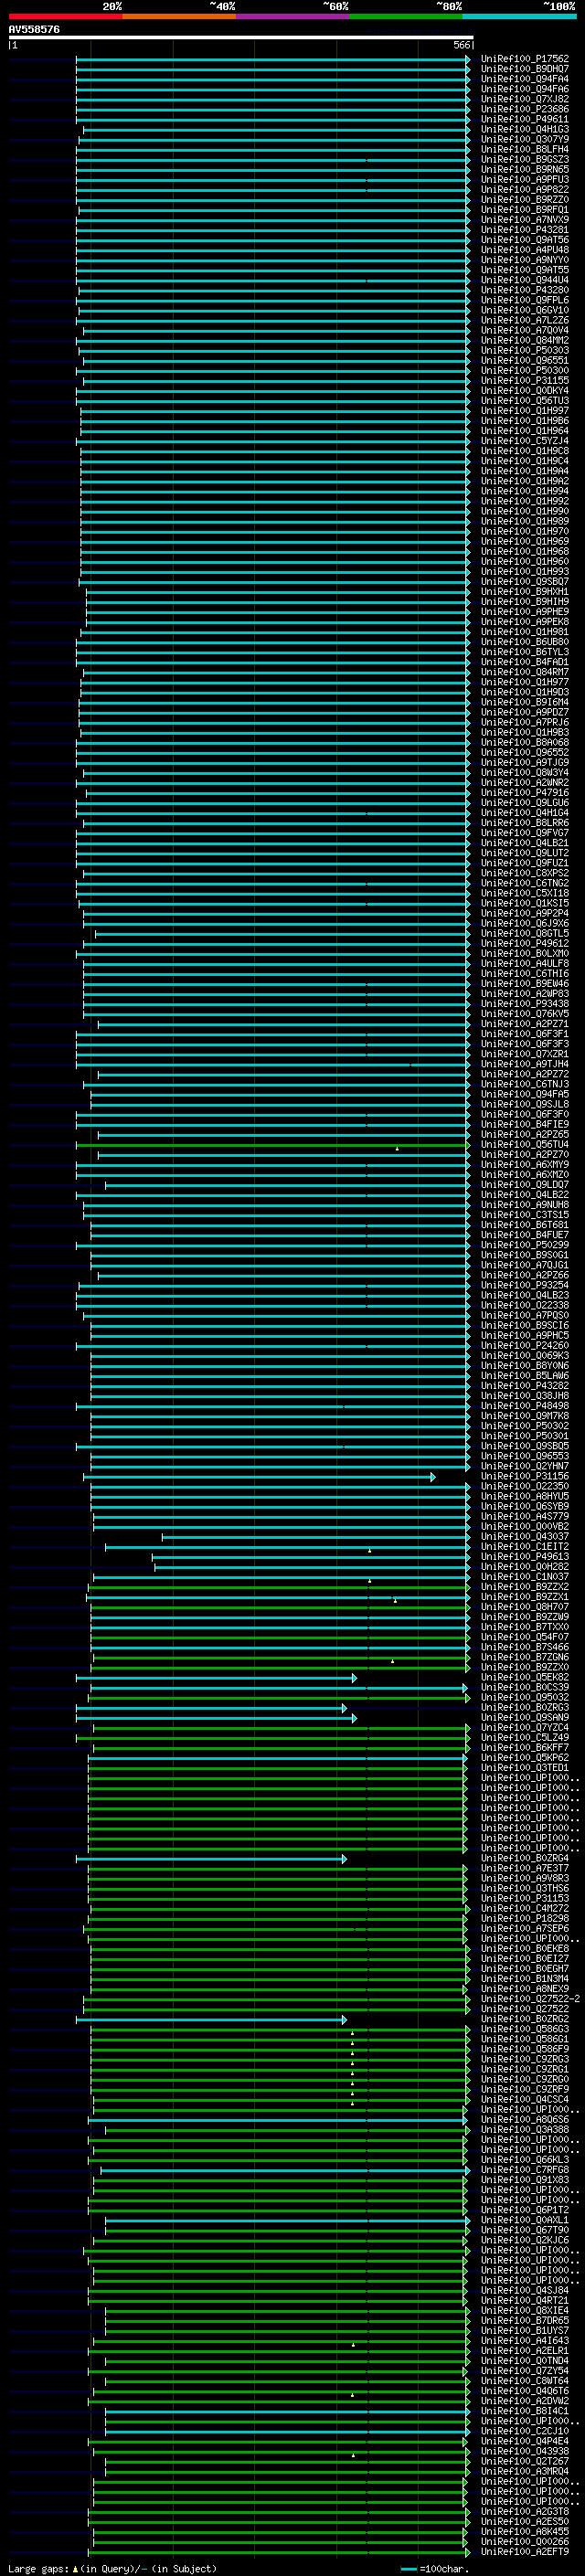Select the query ID AV558576

tap(34, 29)
